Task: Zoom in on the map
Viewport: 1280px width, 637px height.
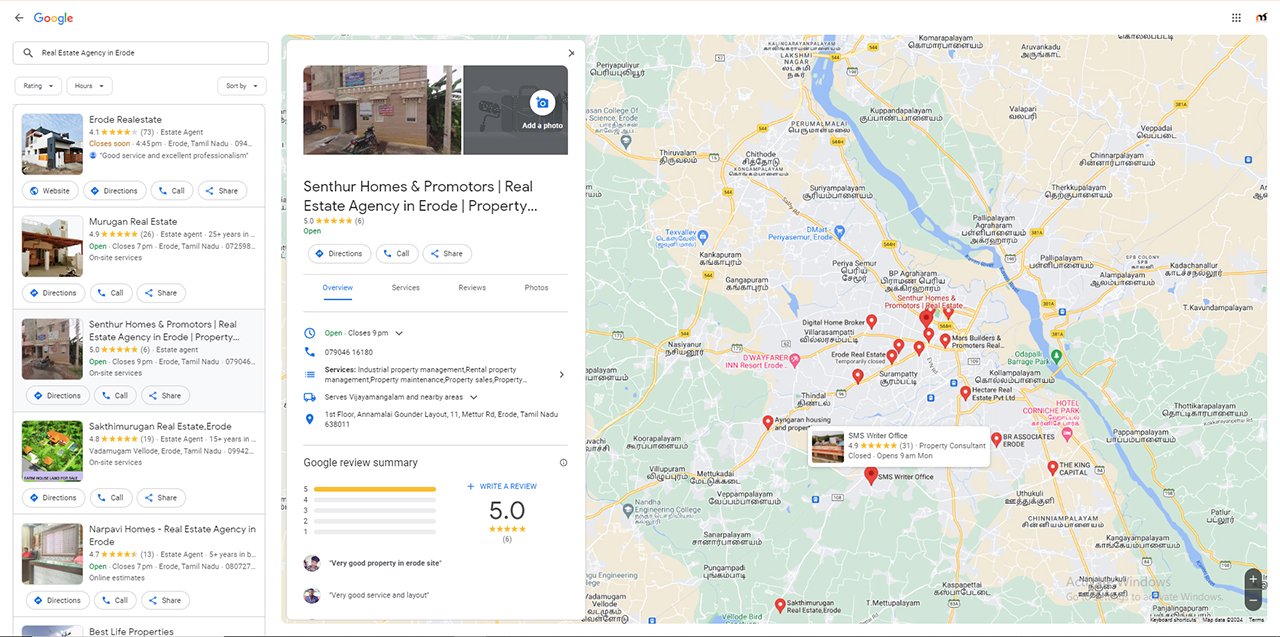Action: (x=1253, y=579)
